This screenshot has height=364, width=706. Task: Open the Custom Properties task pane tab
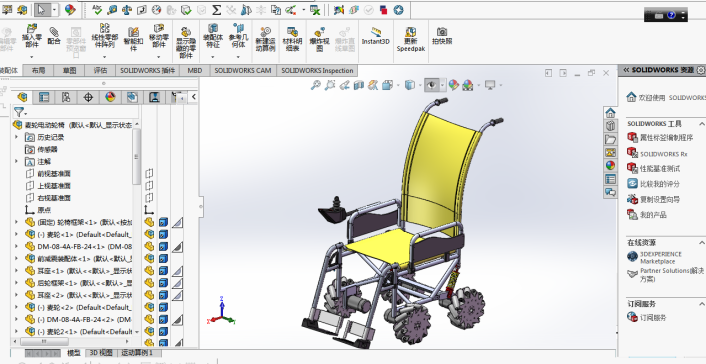pos(610,179)
